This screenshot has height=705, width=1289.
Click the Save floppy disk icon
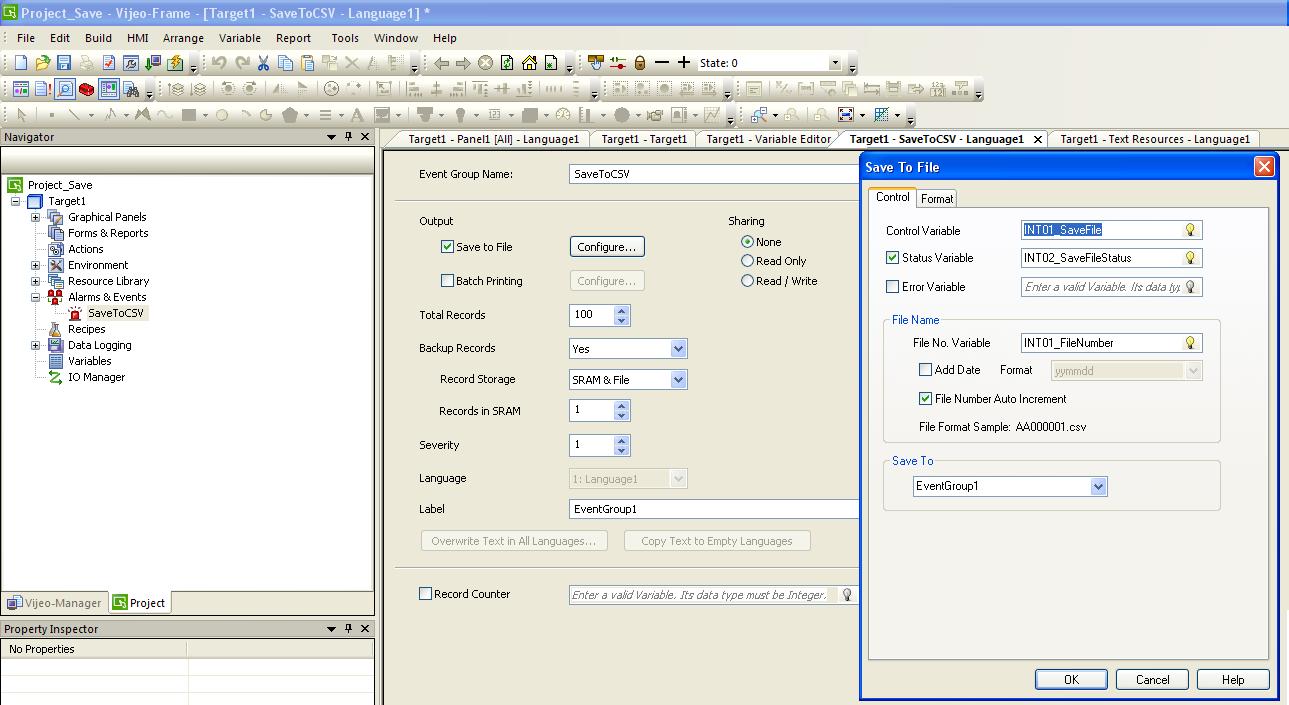pyautogui.click(x=64, y=63)
